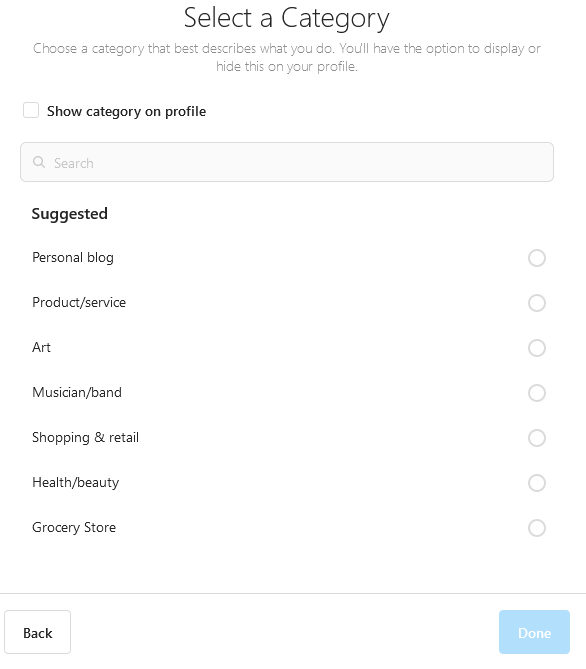This screenshot has width=586, height=669.
Task: Enable the Show category on profile checkbox
Action: [x=31, y=110]
